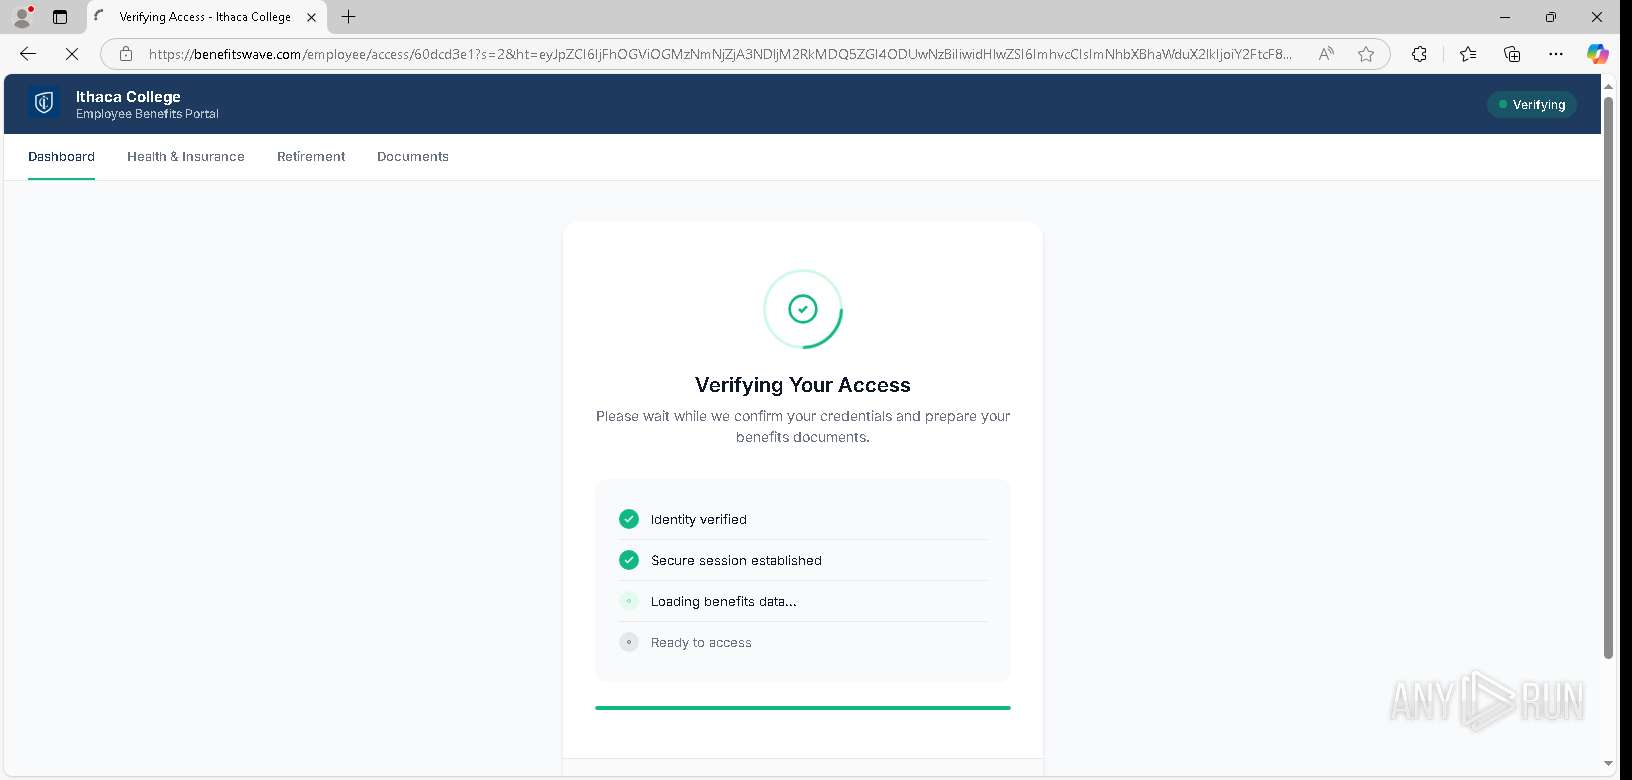This screenshot has height=780, width=1632.
Task: Close the Verifying Access tab
Action: tap(311, 17)
